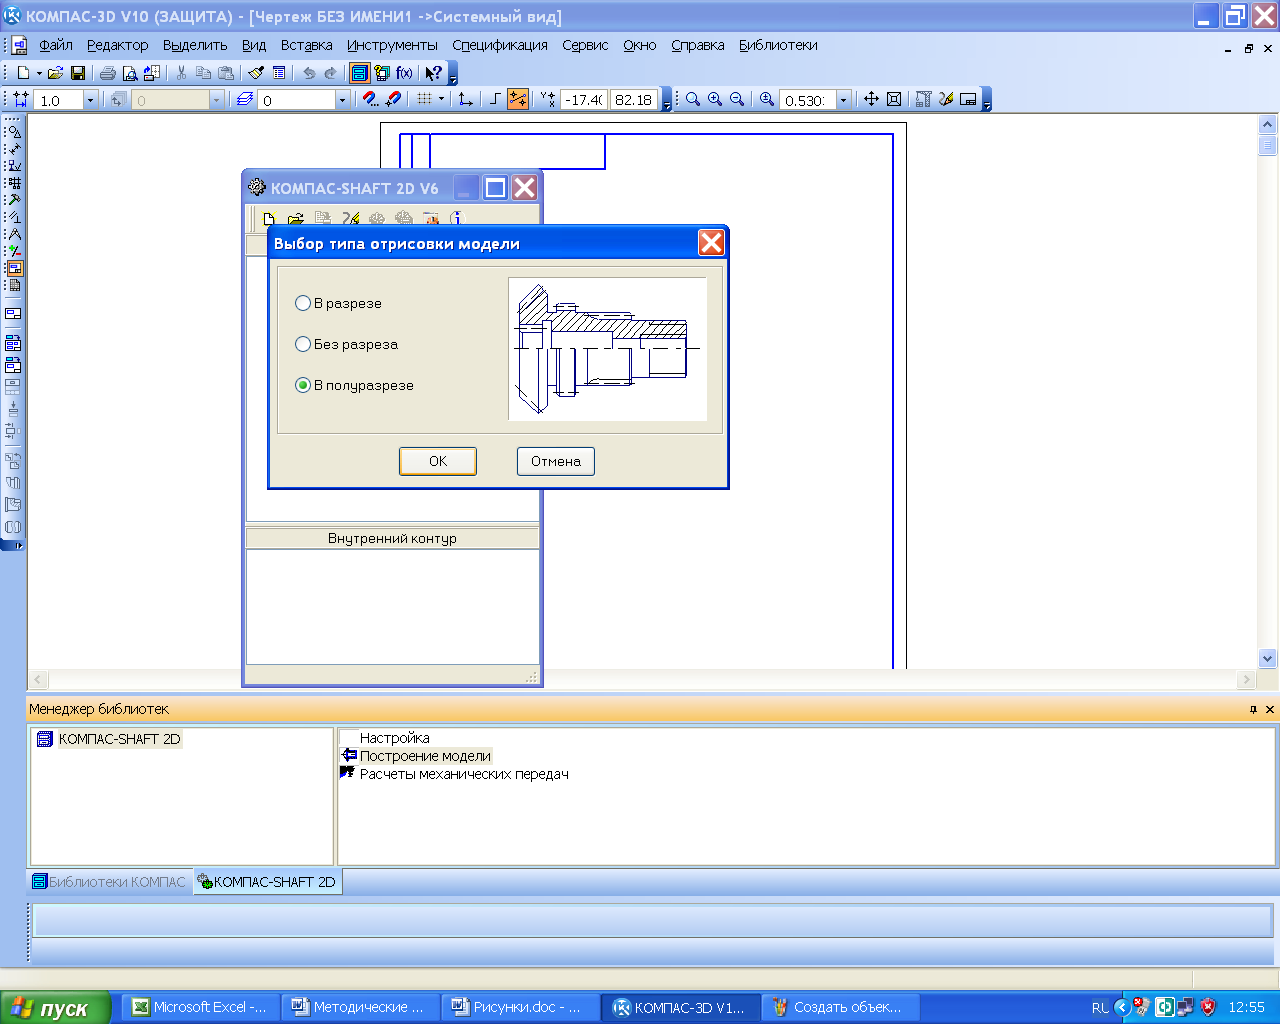The width and height of the screenshot is (1280, 1024).
Task: Expand standard toolbar options chevron
Action: pos(453,75)
